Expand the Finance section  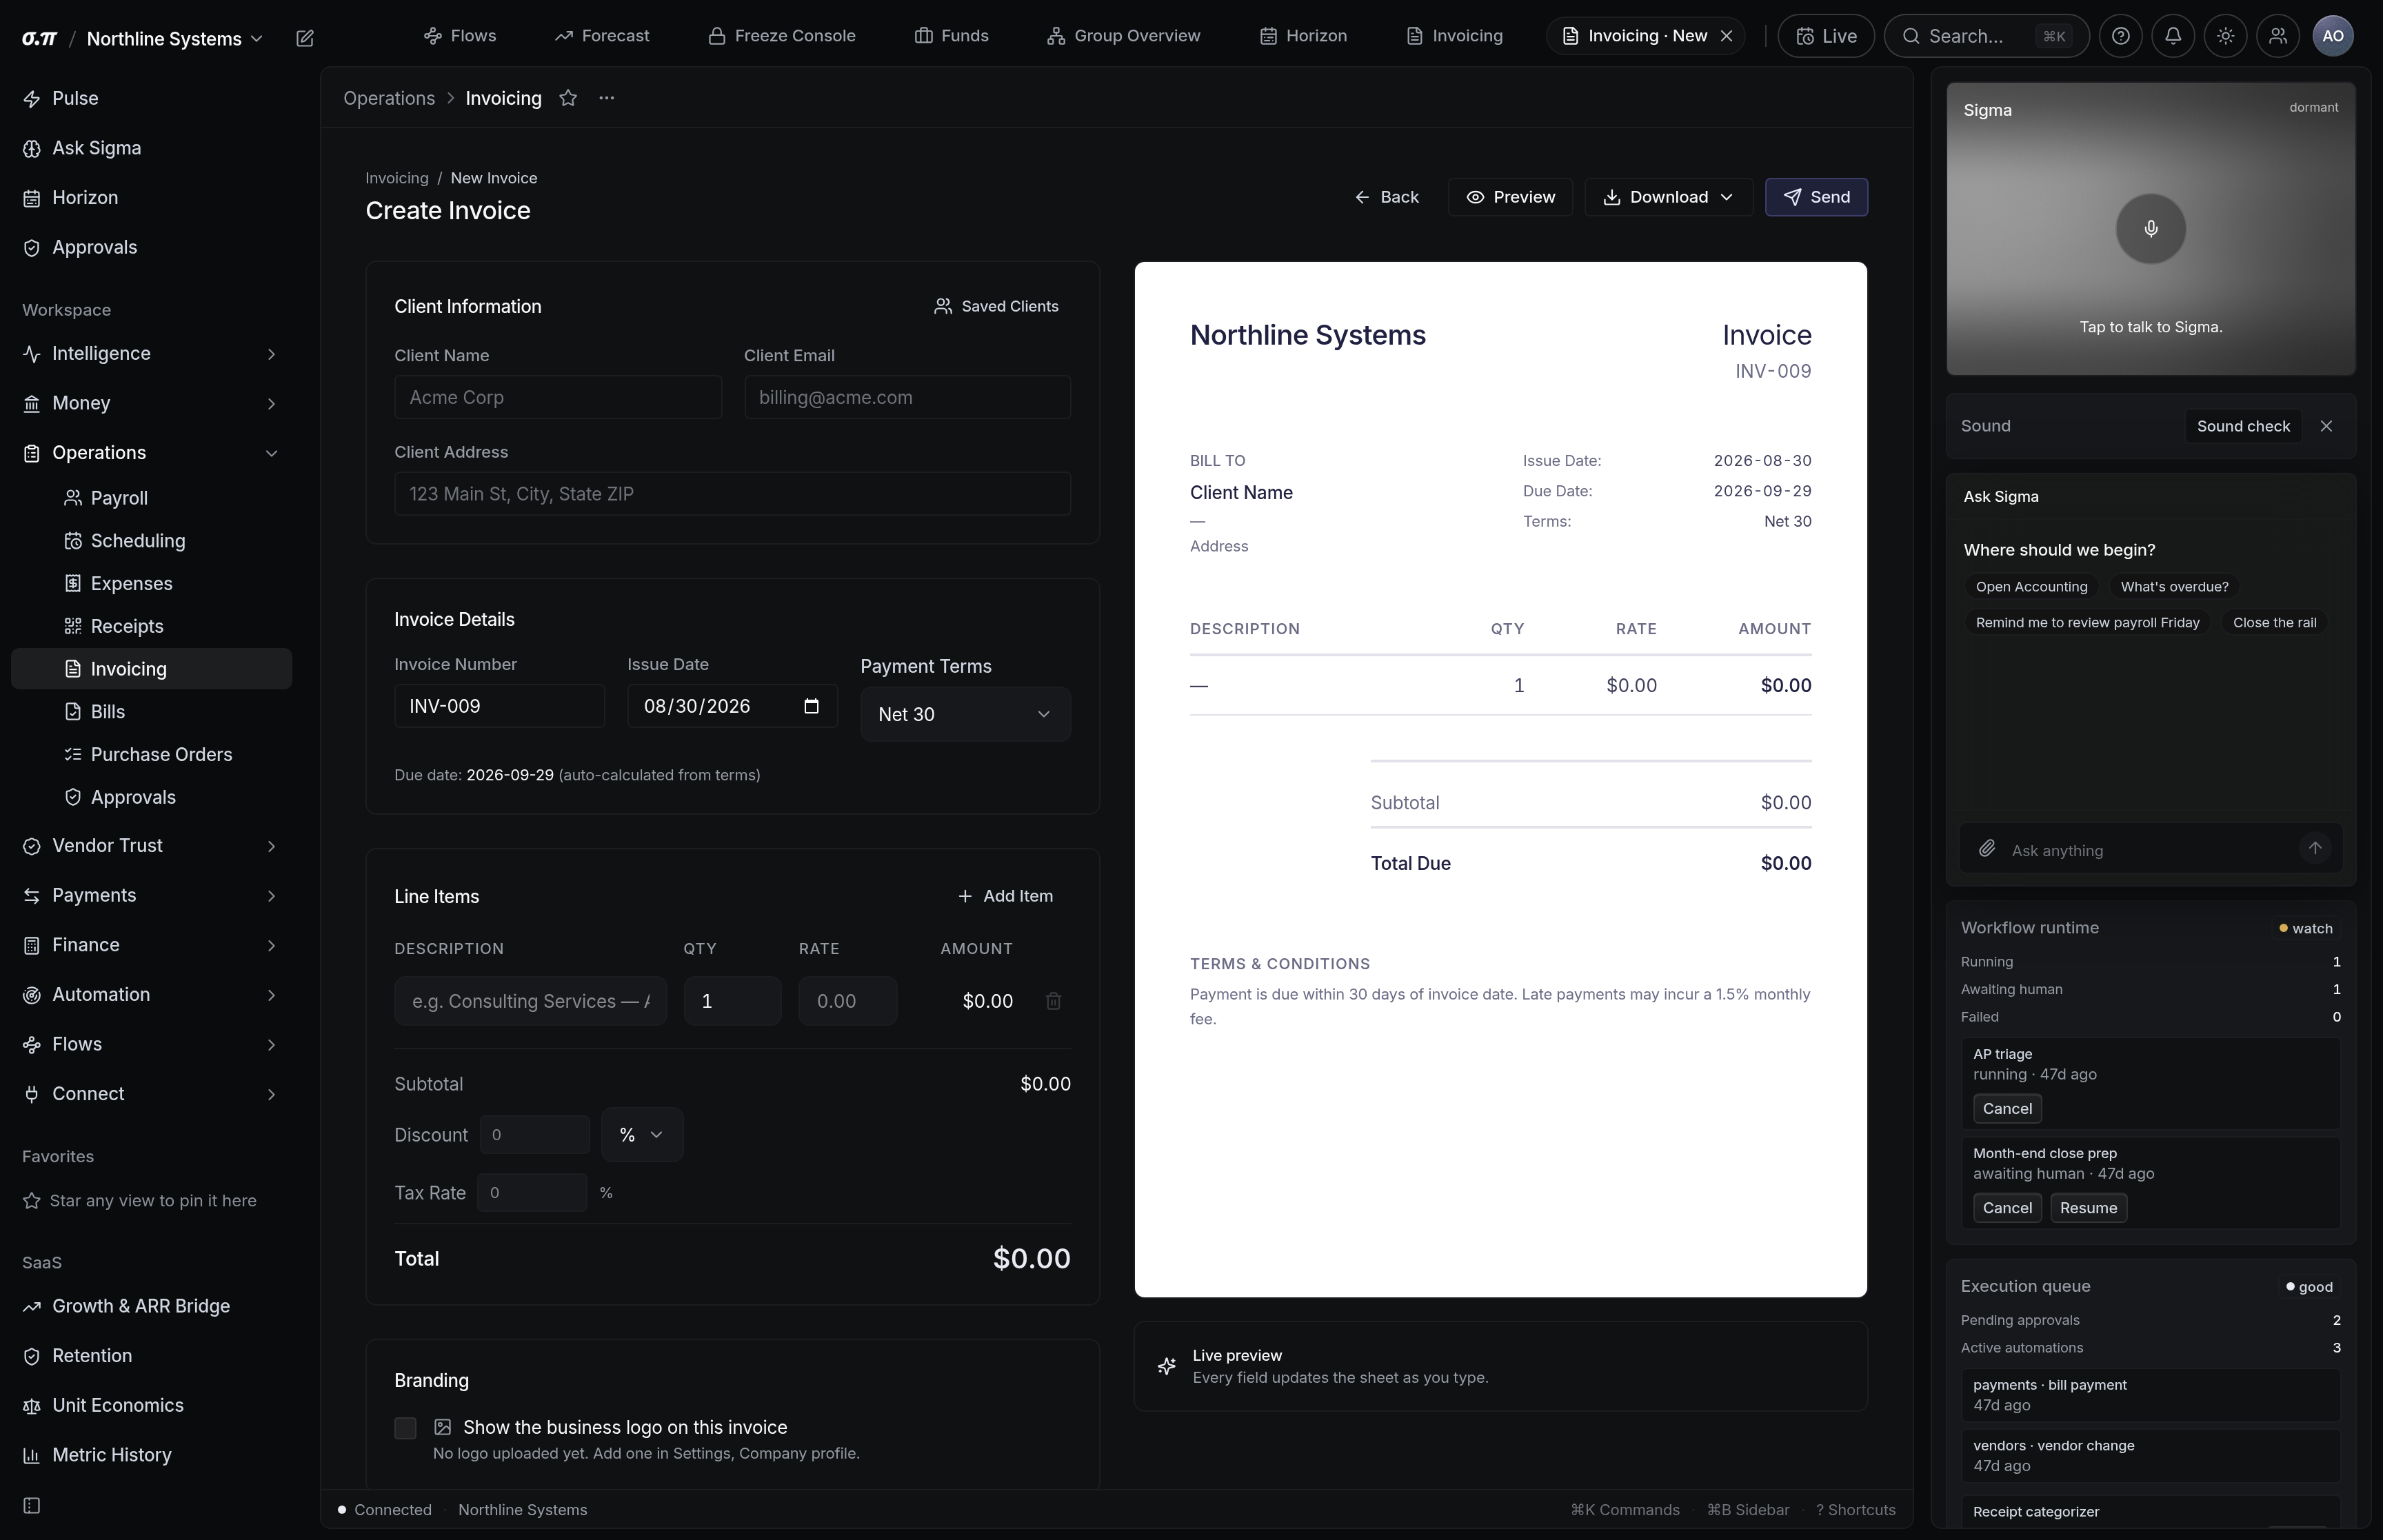150,945
